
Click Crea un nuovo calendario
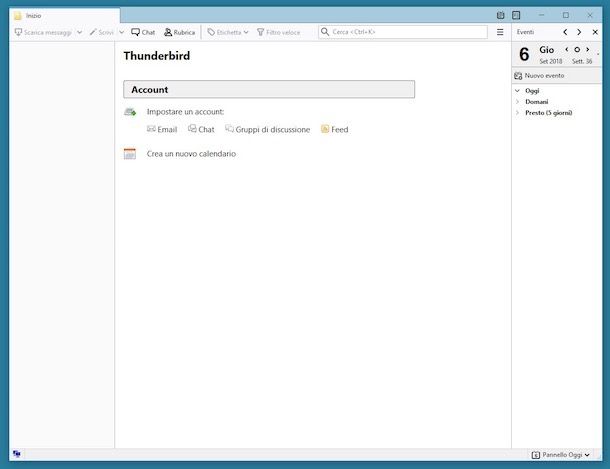191,154
